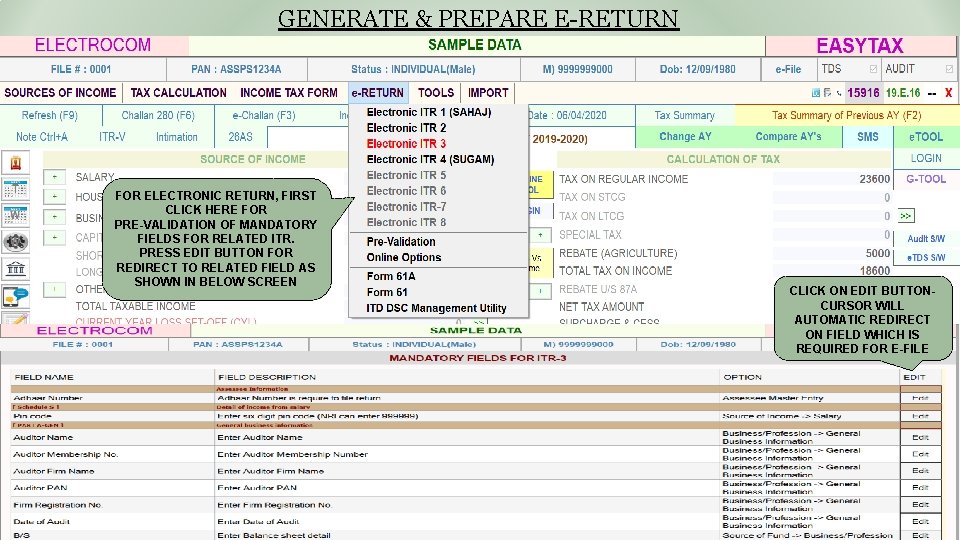Open the first calendar icon in sidebar
Screen dimensions: 960x540
click(15, 189)
